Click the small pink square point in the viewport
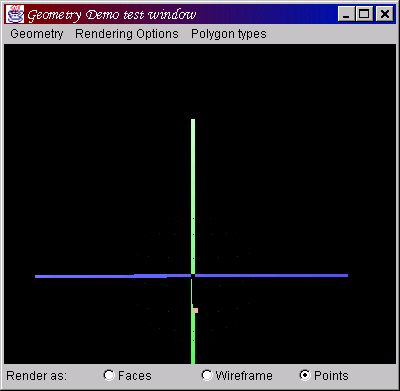This screenshot has width=400, height=391. pos(196,310)
